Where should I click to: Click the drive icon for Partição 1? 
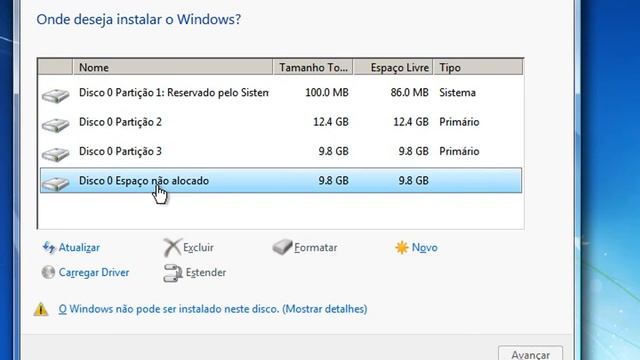pos(56,96)
